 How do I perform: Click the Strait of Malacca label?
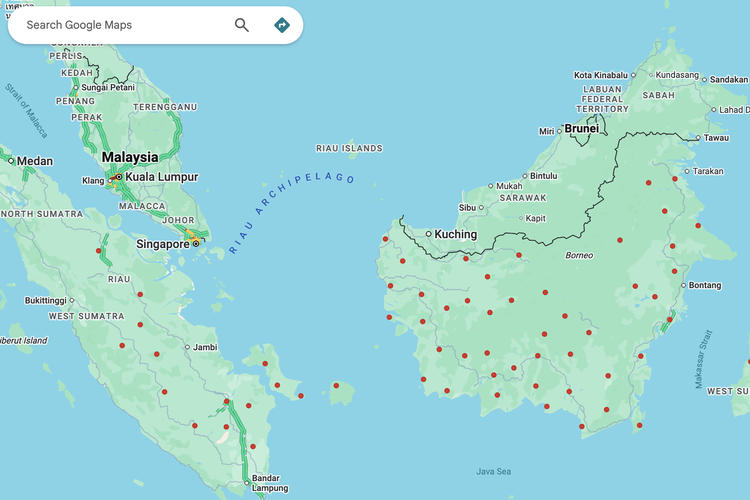(26, 111)
